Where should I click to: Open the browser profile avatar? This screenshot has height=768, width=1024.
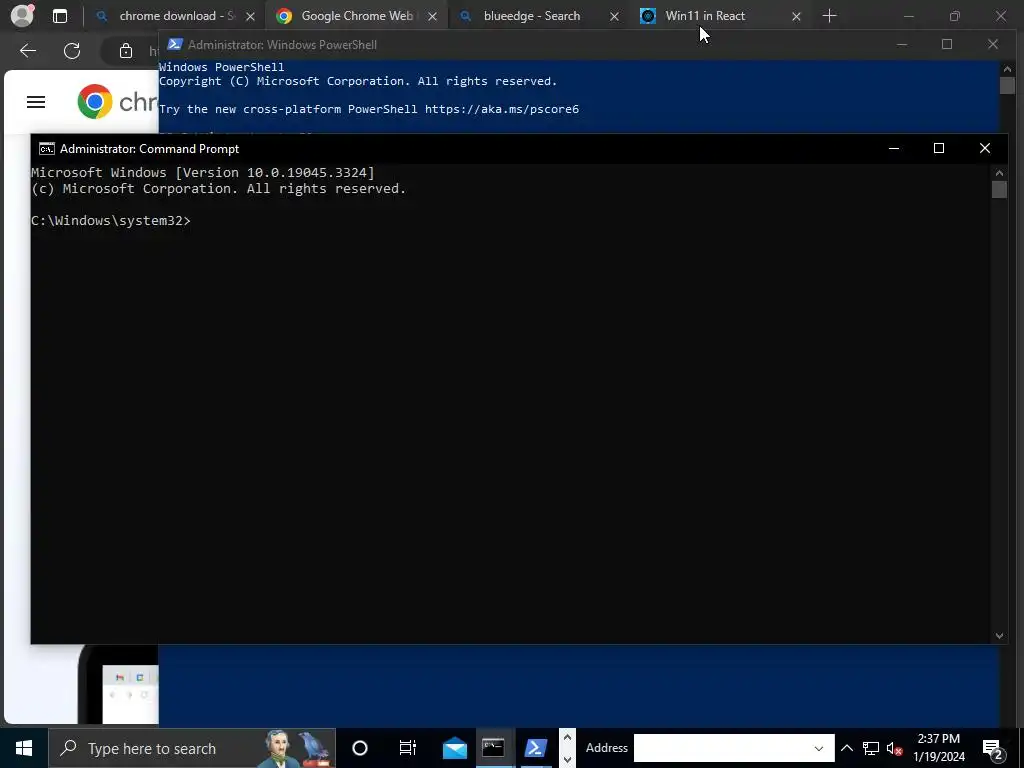[x=22, y=15]
